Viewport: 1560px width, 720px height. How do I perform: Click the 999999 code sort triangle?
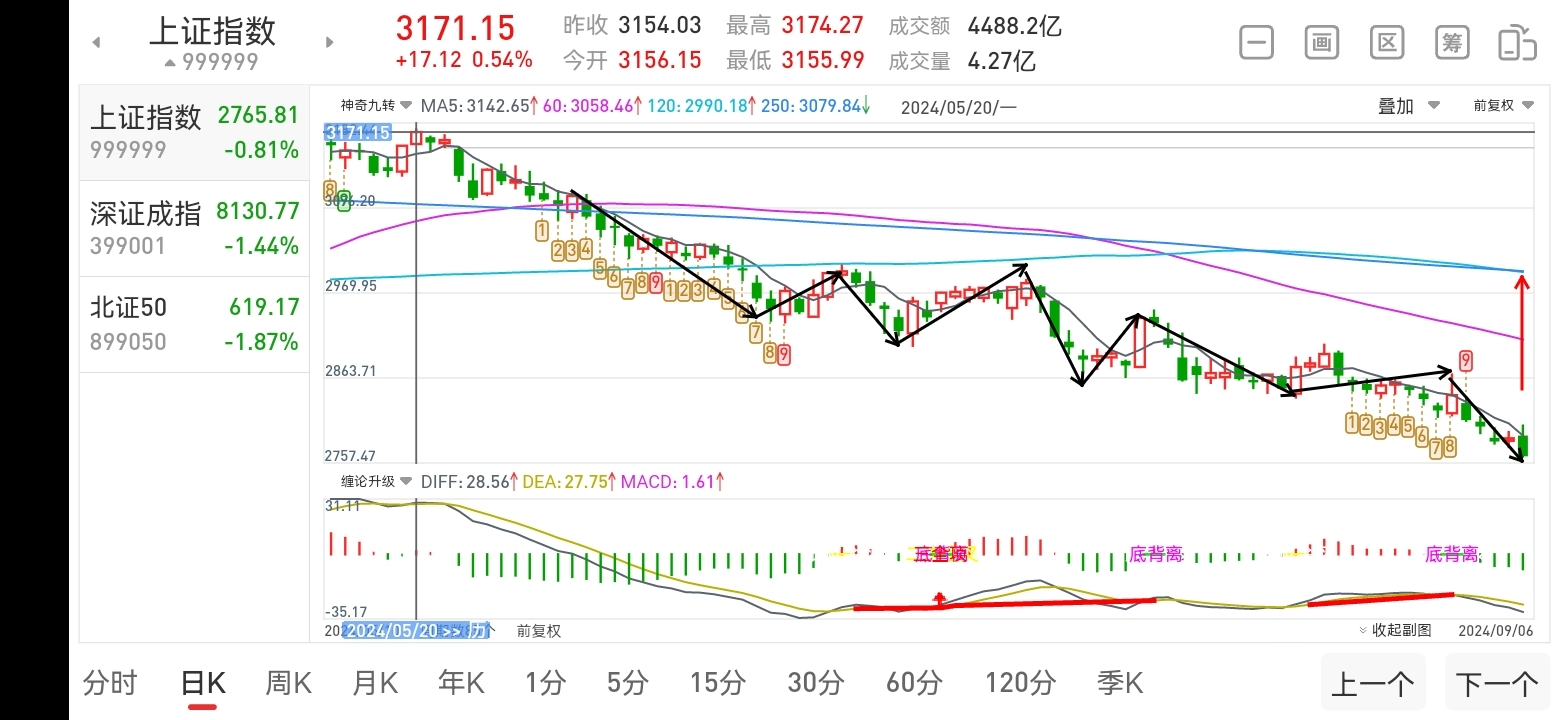[x=171, y=63]
